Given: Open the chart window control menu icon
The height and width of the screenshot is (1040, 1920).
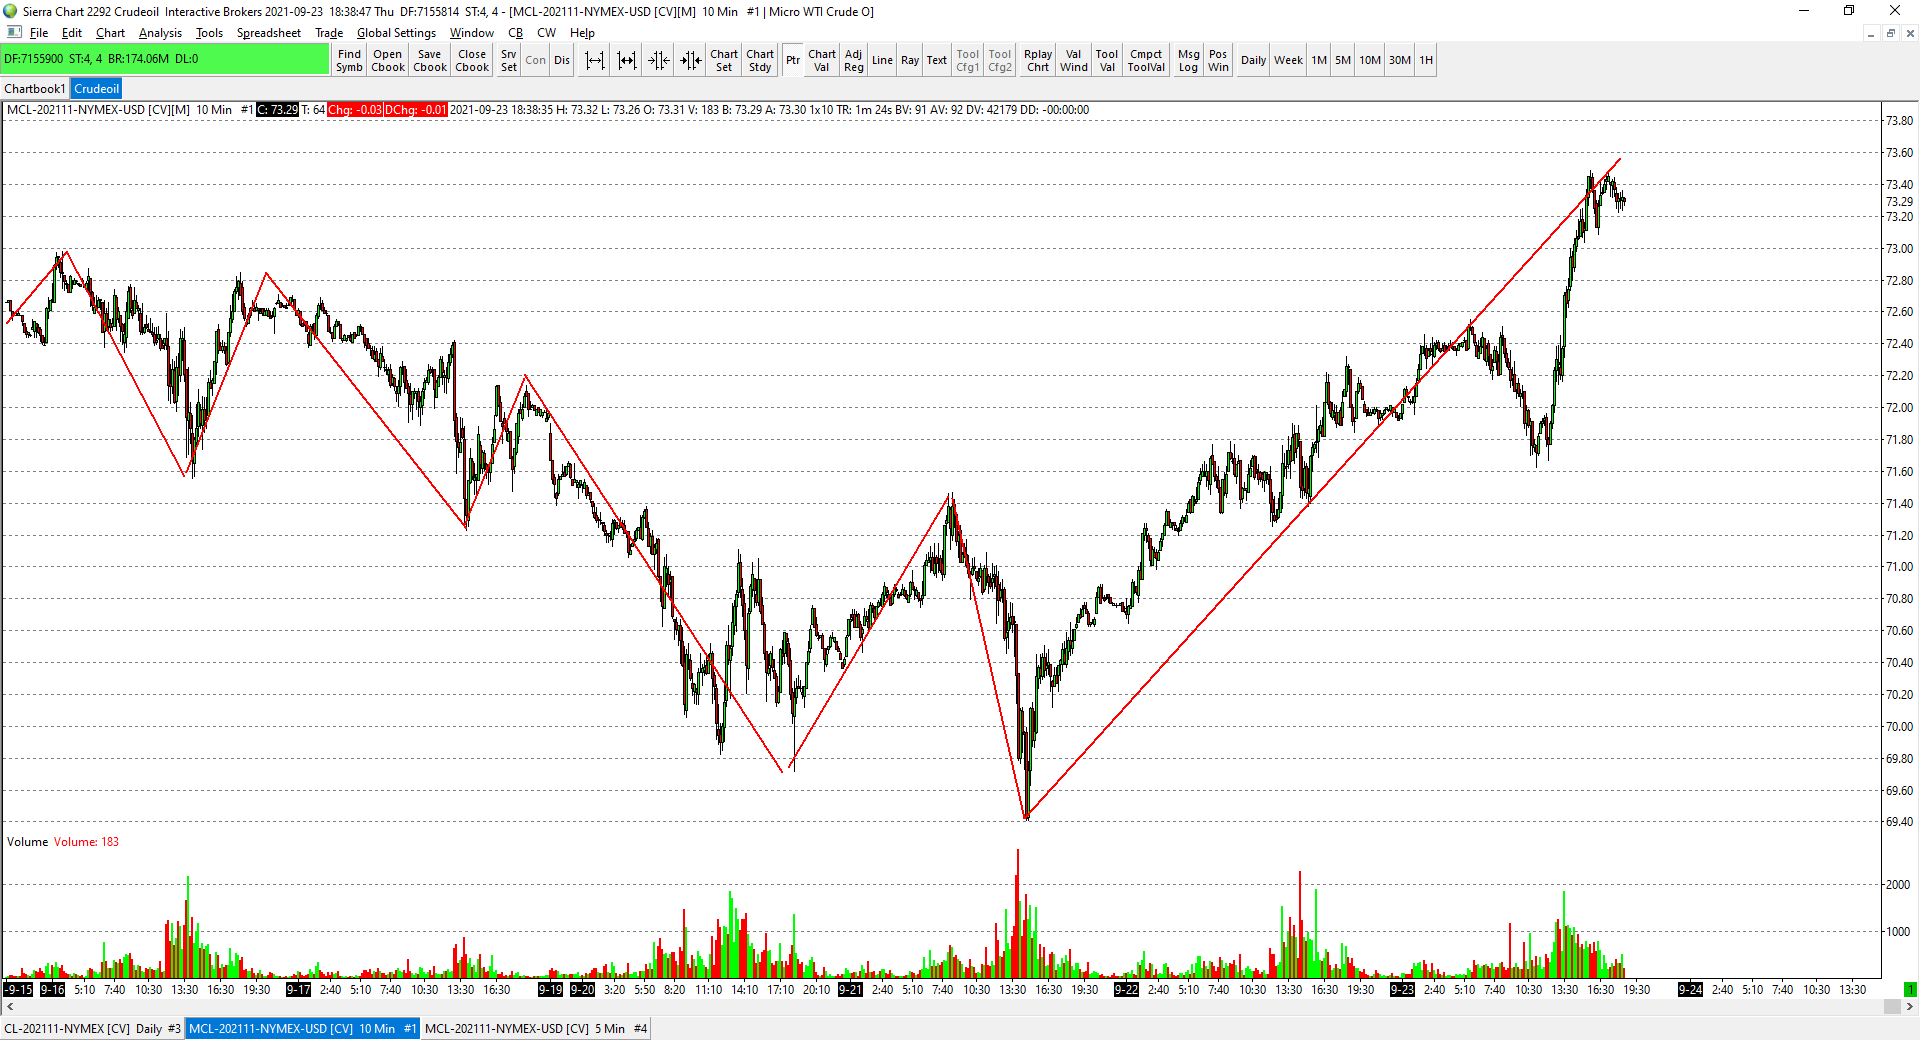Looking at the screenshot, I should pos(13,33).
